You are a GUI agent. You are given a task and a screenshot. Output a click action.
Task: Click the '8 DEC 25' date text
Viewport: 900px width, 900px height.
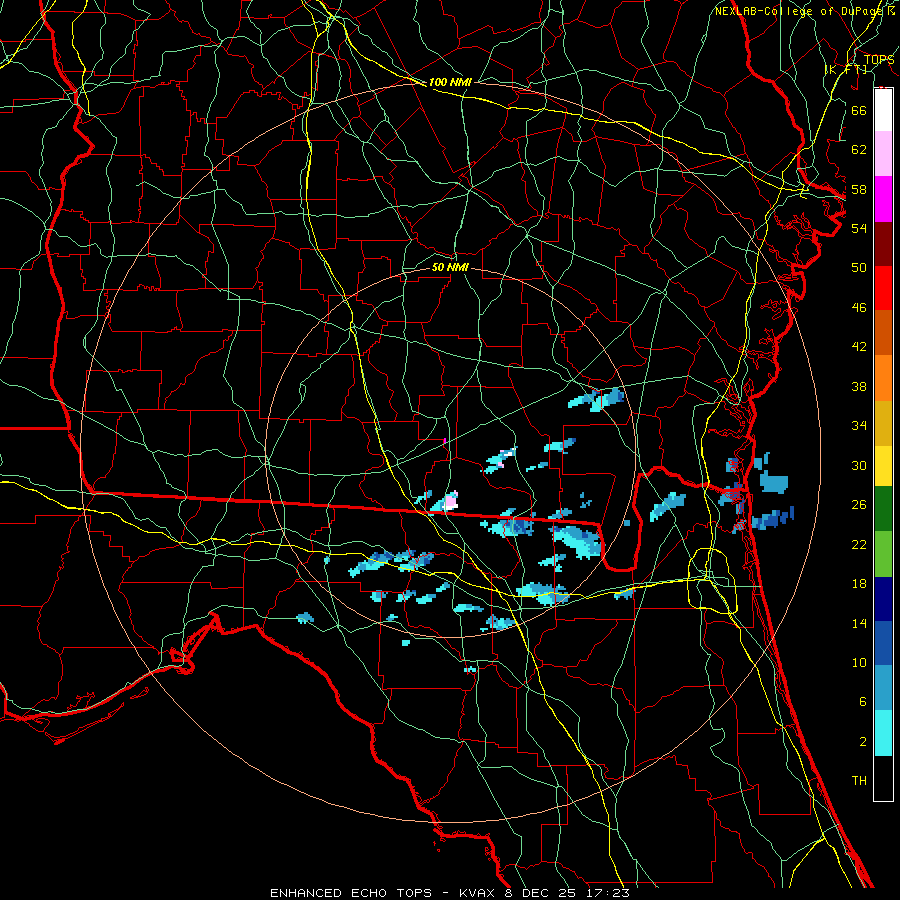pos(542,893)
